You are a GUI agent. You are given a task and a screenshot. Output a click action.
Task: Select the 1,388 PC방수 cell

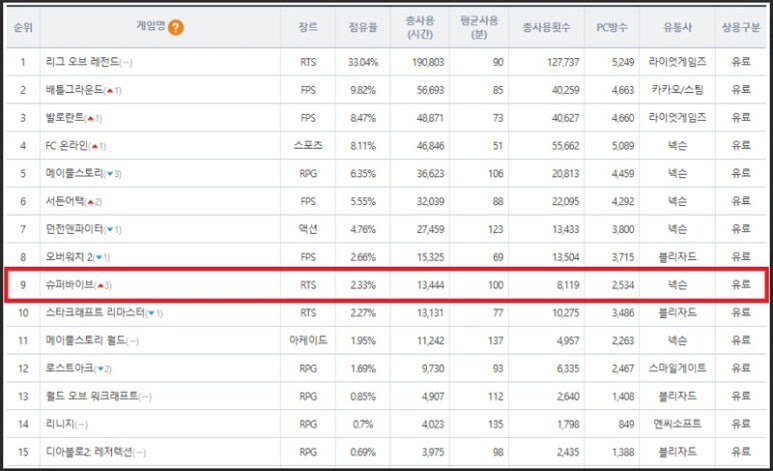623,452
